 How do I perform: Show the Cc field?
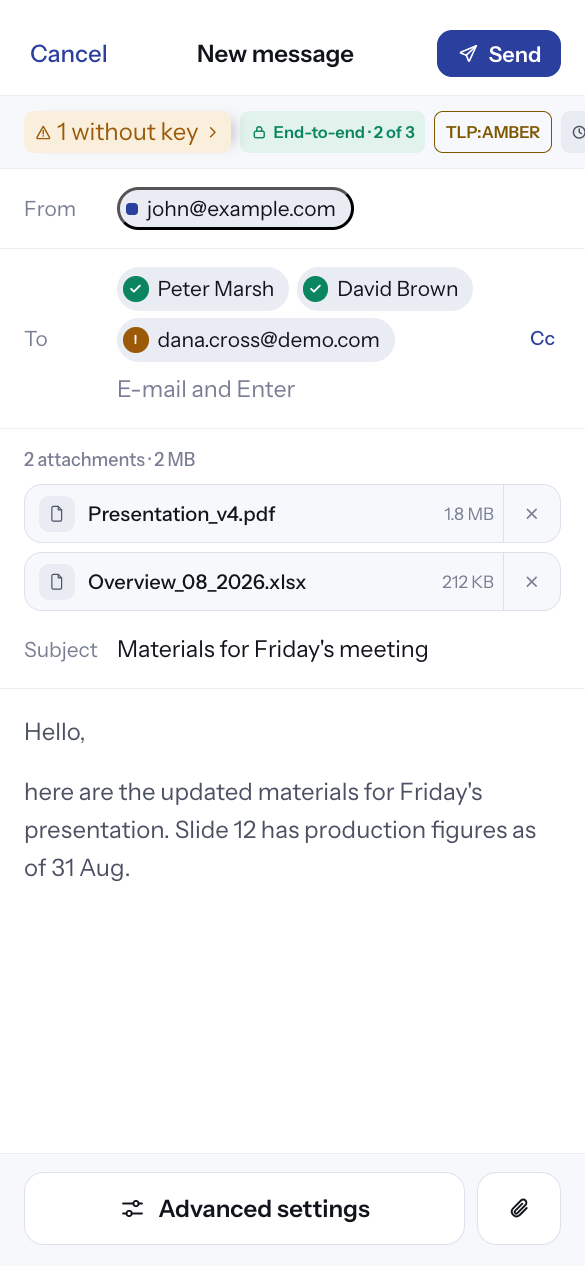(542, 339)
